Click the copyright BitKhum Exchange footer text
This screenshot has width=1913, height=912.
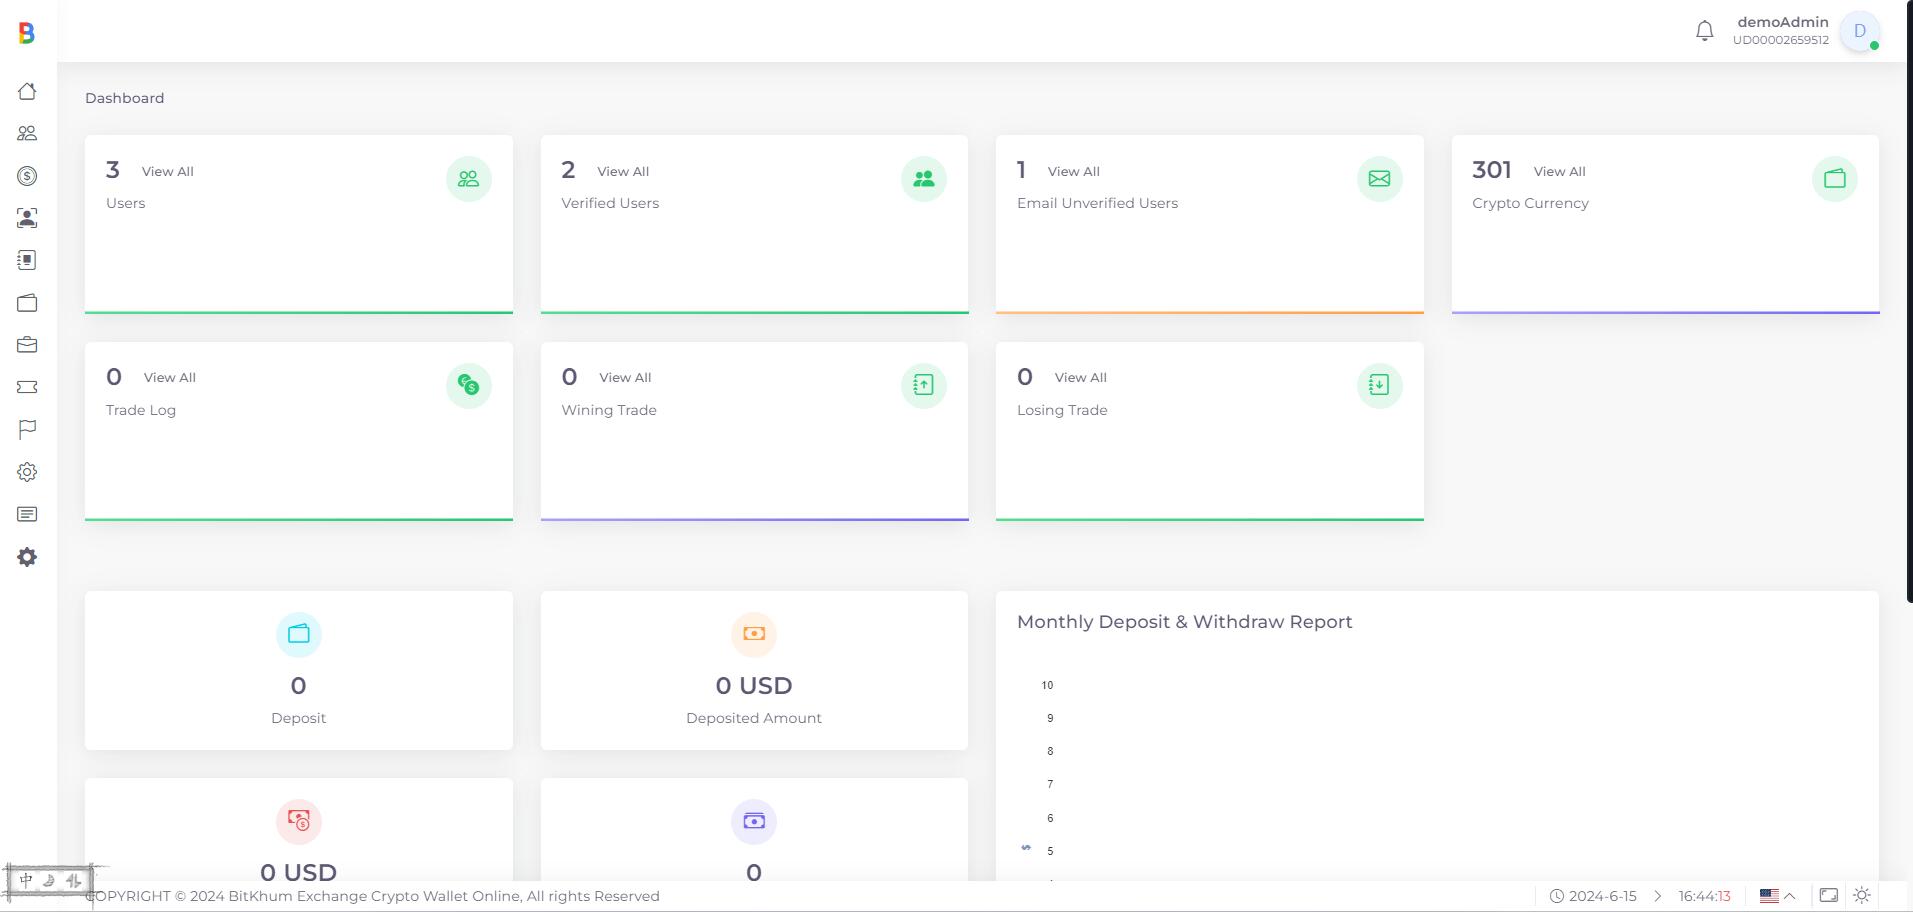[373, 896]
